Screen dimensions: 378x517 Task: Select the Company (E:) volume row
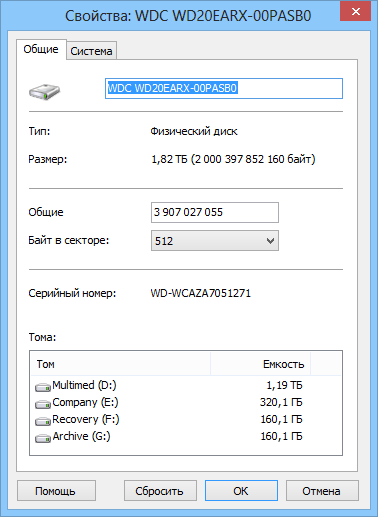pyautogui.click(x=186, y=403)
